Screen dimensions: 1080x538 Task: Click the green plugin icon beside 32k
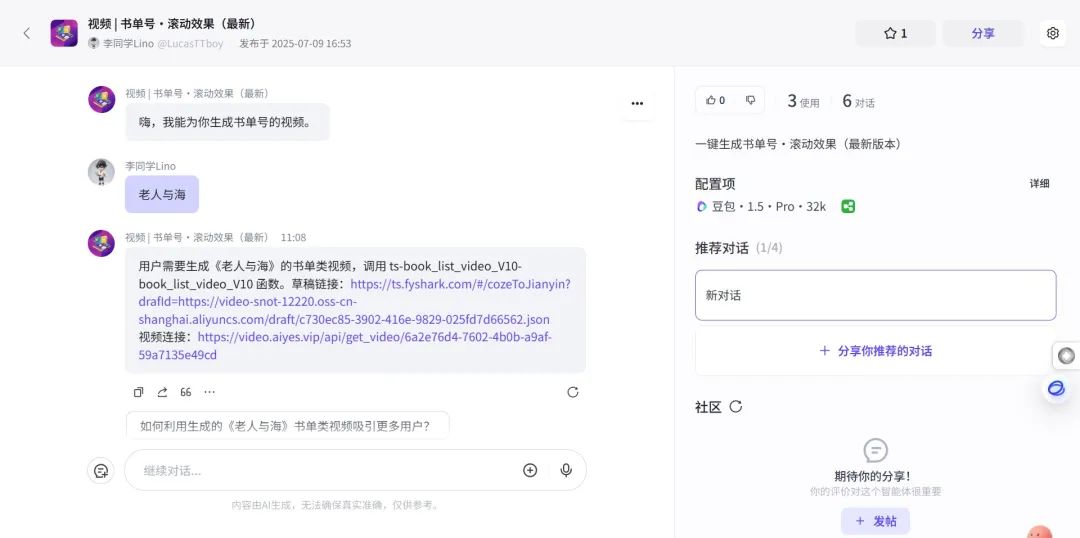pos(848,206)
